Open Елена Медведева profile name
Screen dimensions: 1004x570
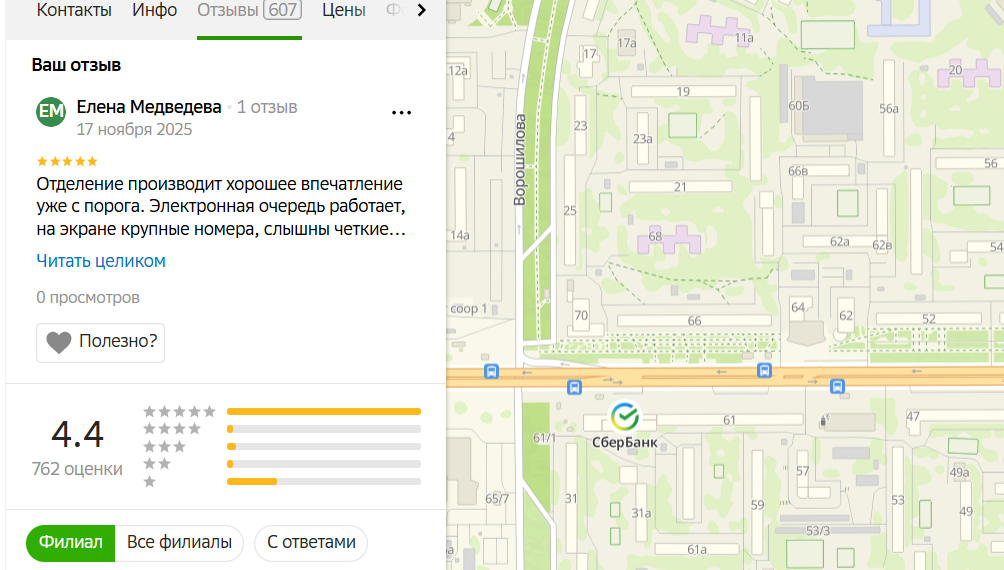point(149,107)
